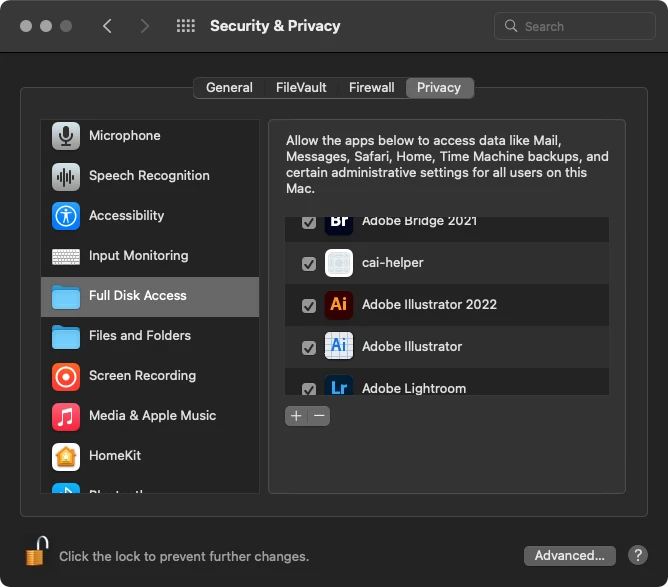Image resolution: width=668 pixels, height=587 pixels.
Task: Select the Adobe Lightroom row text
Action: (414, 388)
